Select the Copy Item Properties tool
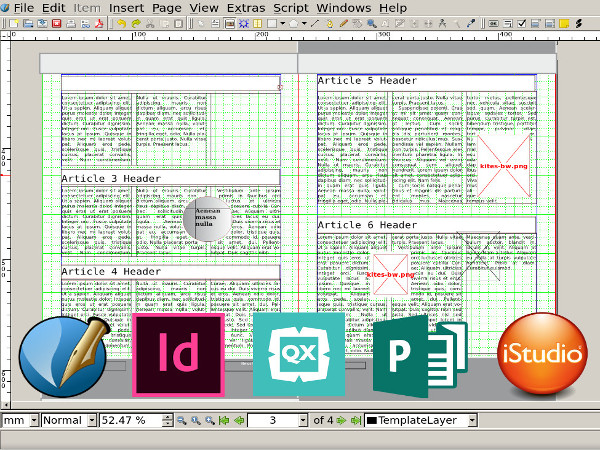This screenshot has height=450, width=600. [457, 24]
